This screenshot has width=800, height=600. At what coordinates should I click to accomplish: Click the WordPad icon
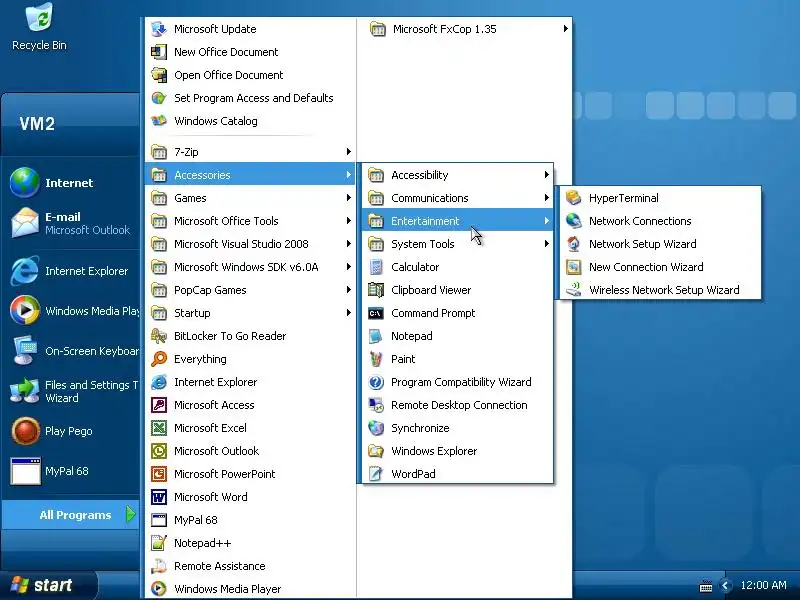376,474
